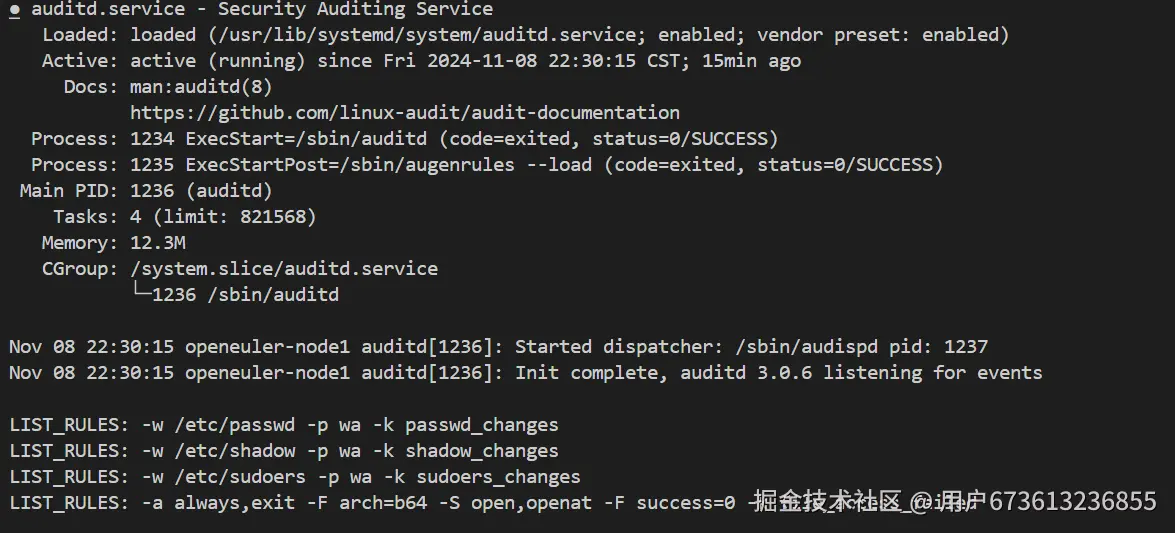This screenshot has height=533, width=1175.
Task: Click the /system.slice/auditd.service CGroup path
Action: click(x=283, y=269)
